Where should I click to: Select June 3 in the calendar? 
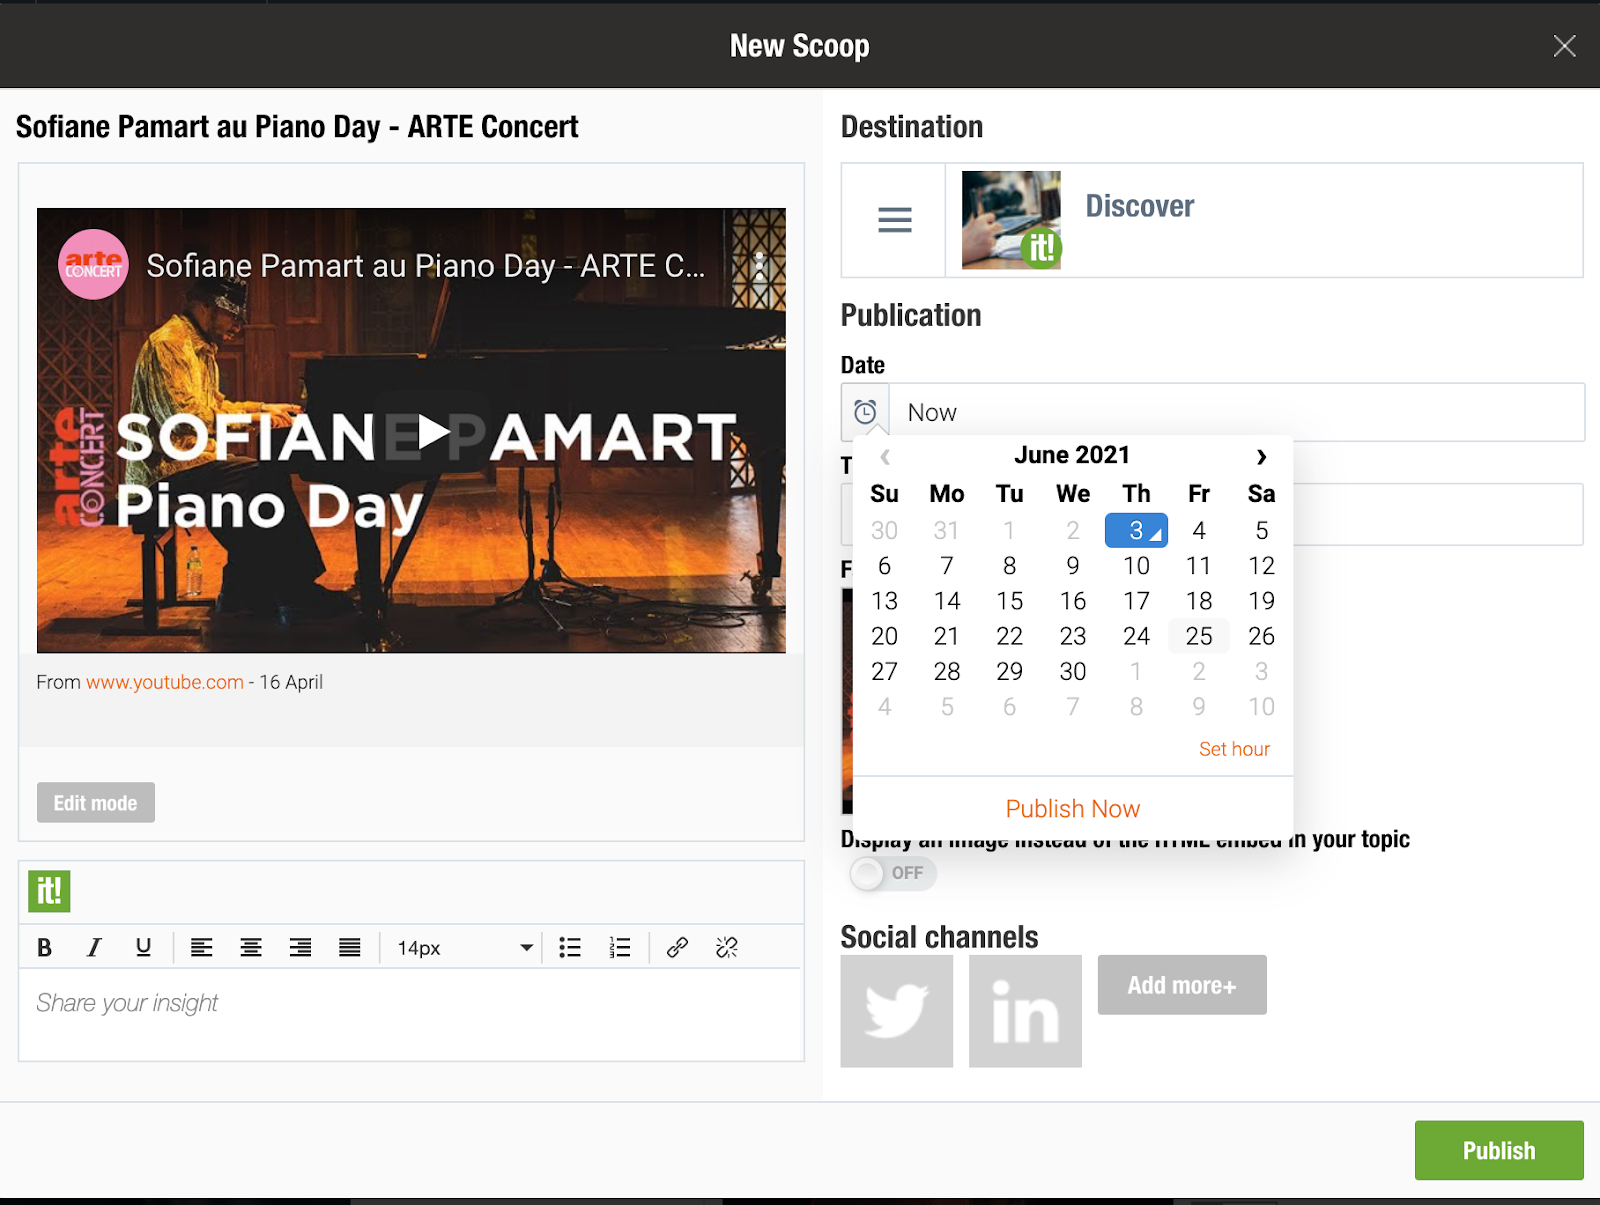tap(1136, 530)
